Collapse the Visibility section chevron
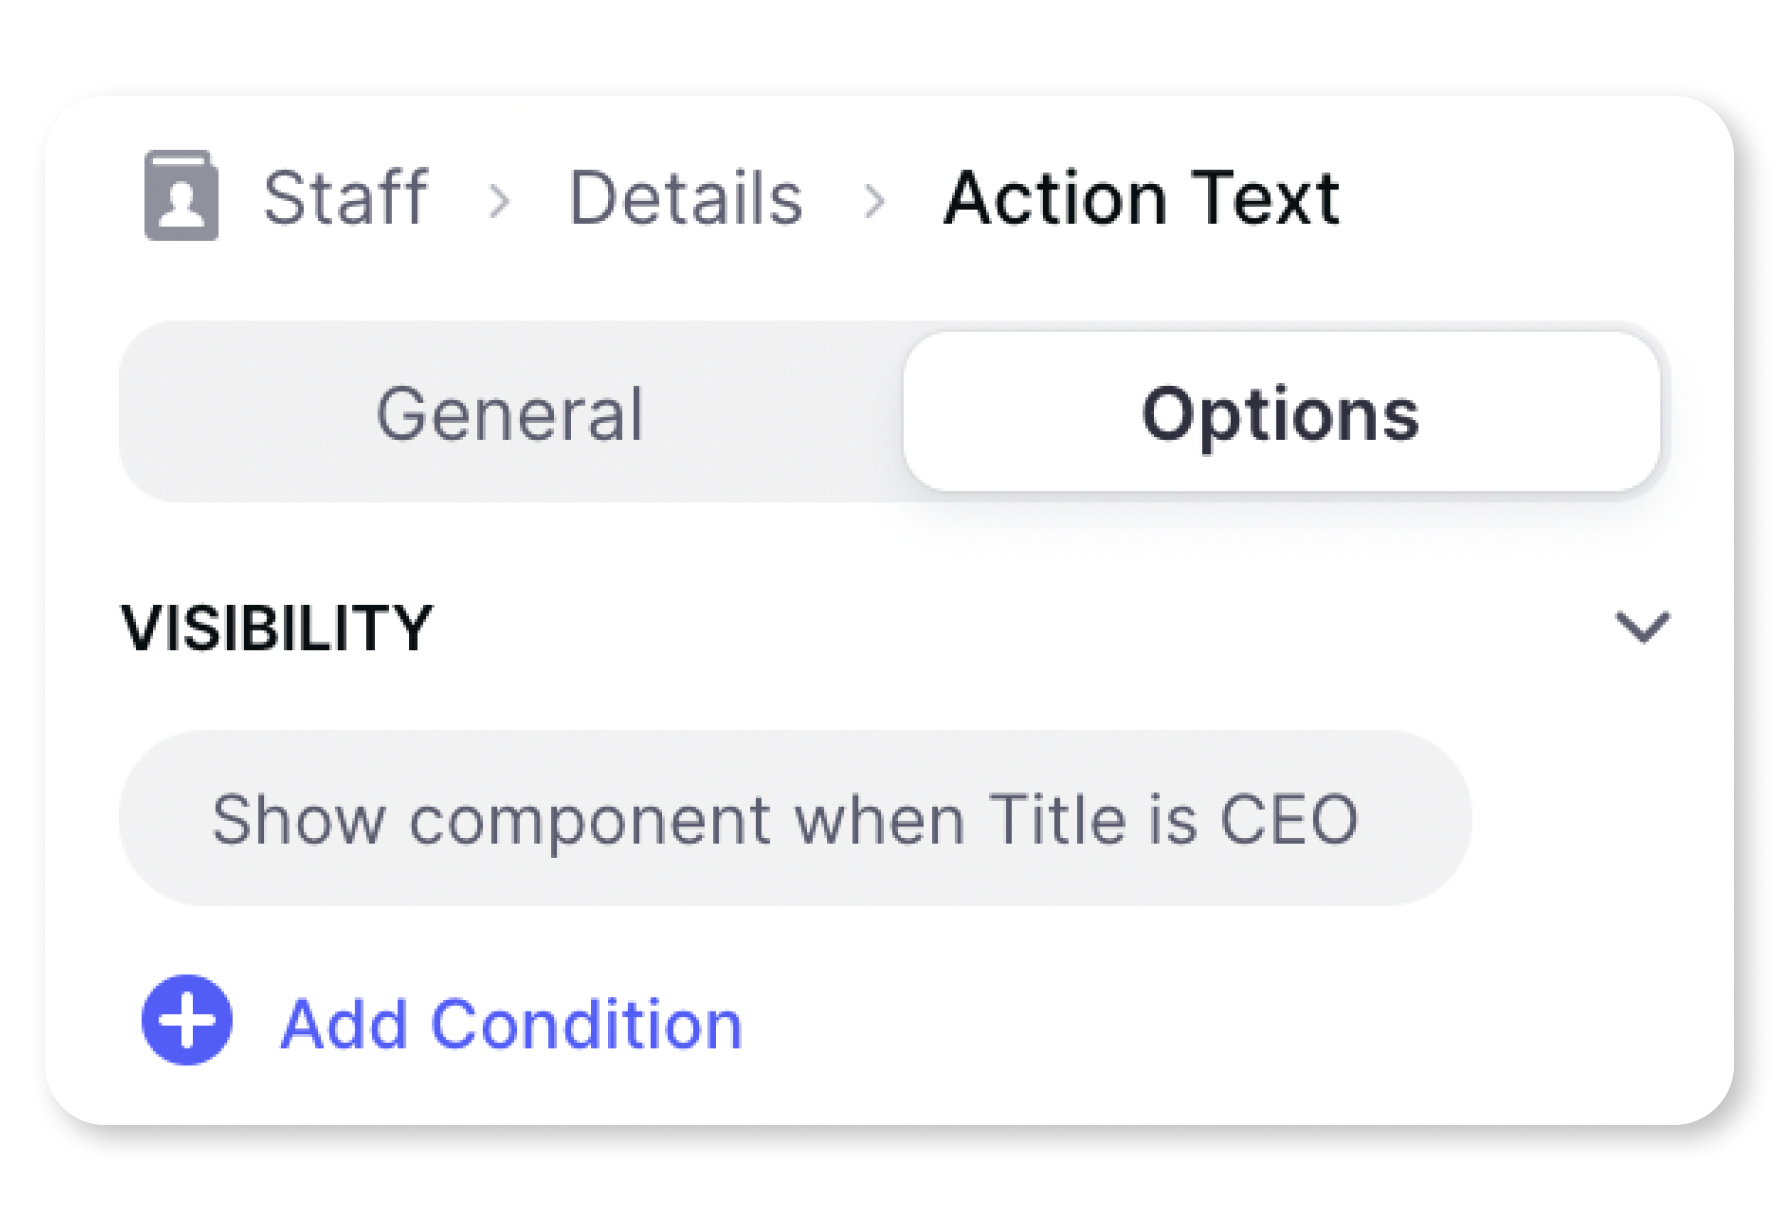The width and height of the screenshot is (1779, 1218). coord(1642,627)
